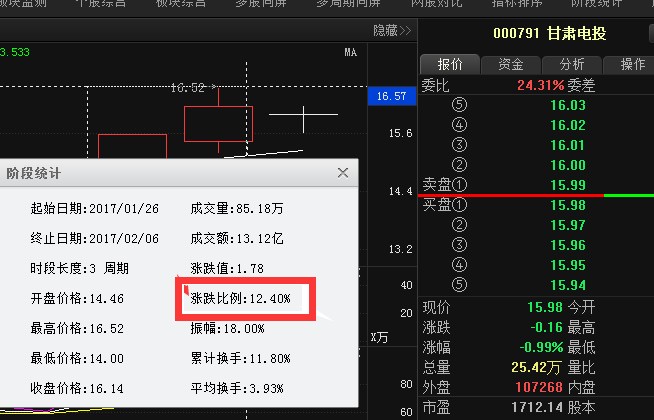Click the 现价 15.98 value
The width and height of the screenshot is (654, 420).
click(545, 307)
